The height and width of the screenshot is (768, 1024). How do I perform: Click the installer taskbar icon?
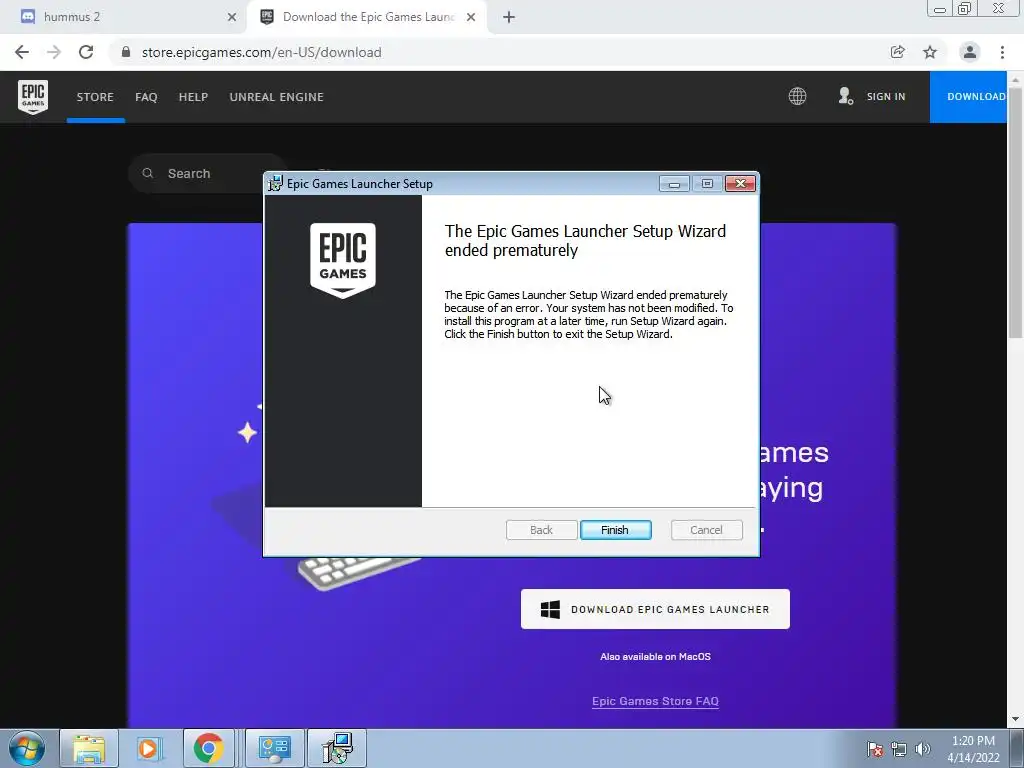[337, 748]
